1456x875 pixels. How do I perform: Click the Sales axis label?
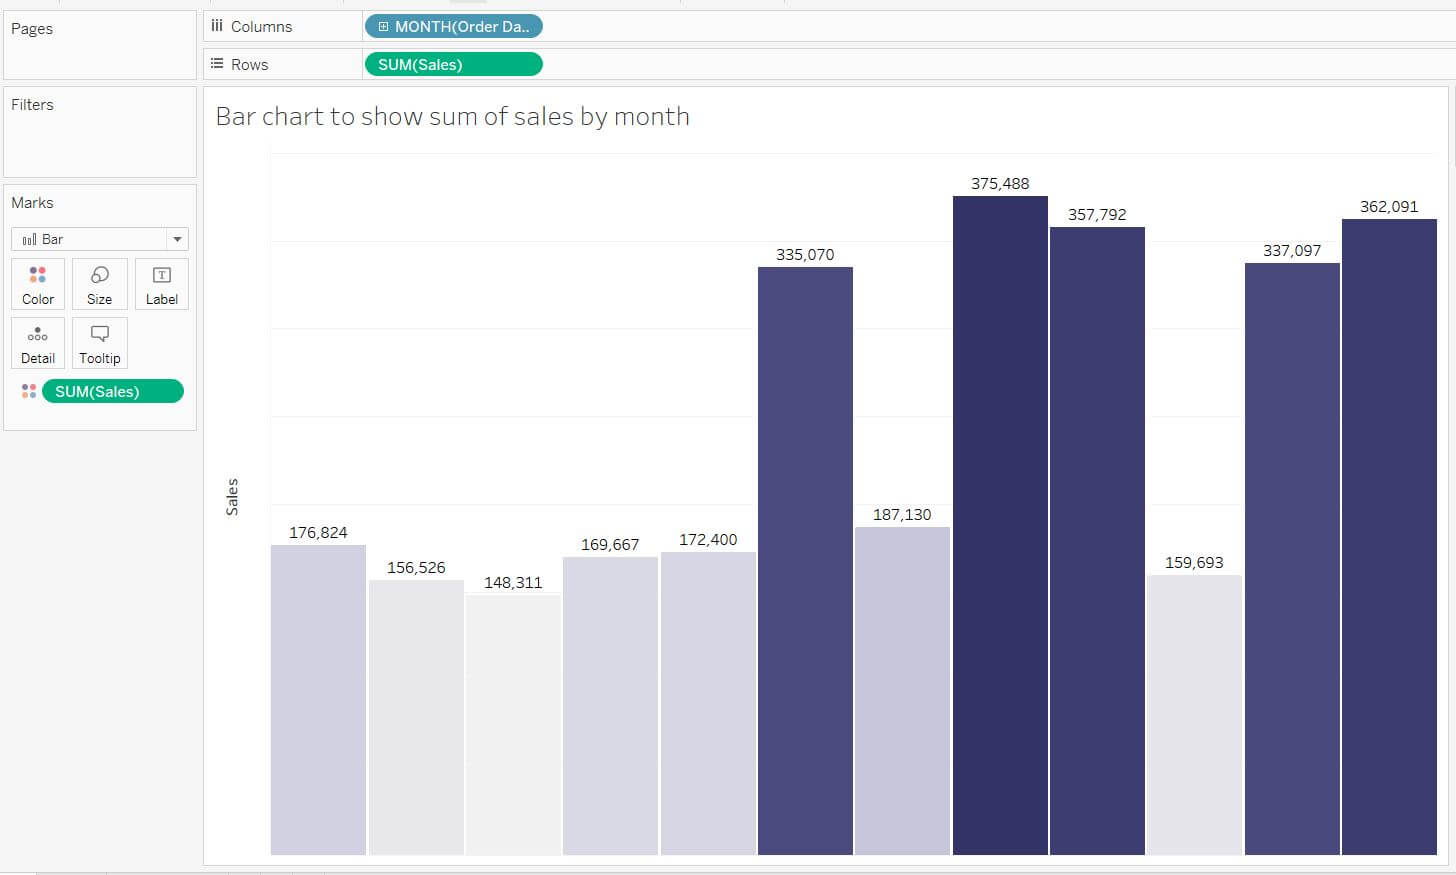(232, 497)
